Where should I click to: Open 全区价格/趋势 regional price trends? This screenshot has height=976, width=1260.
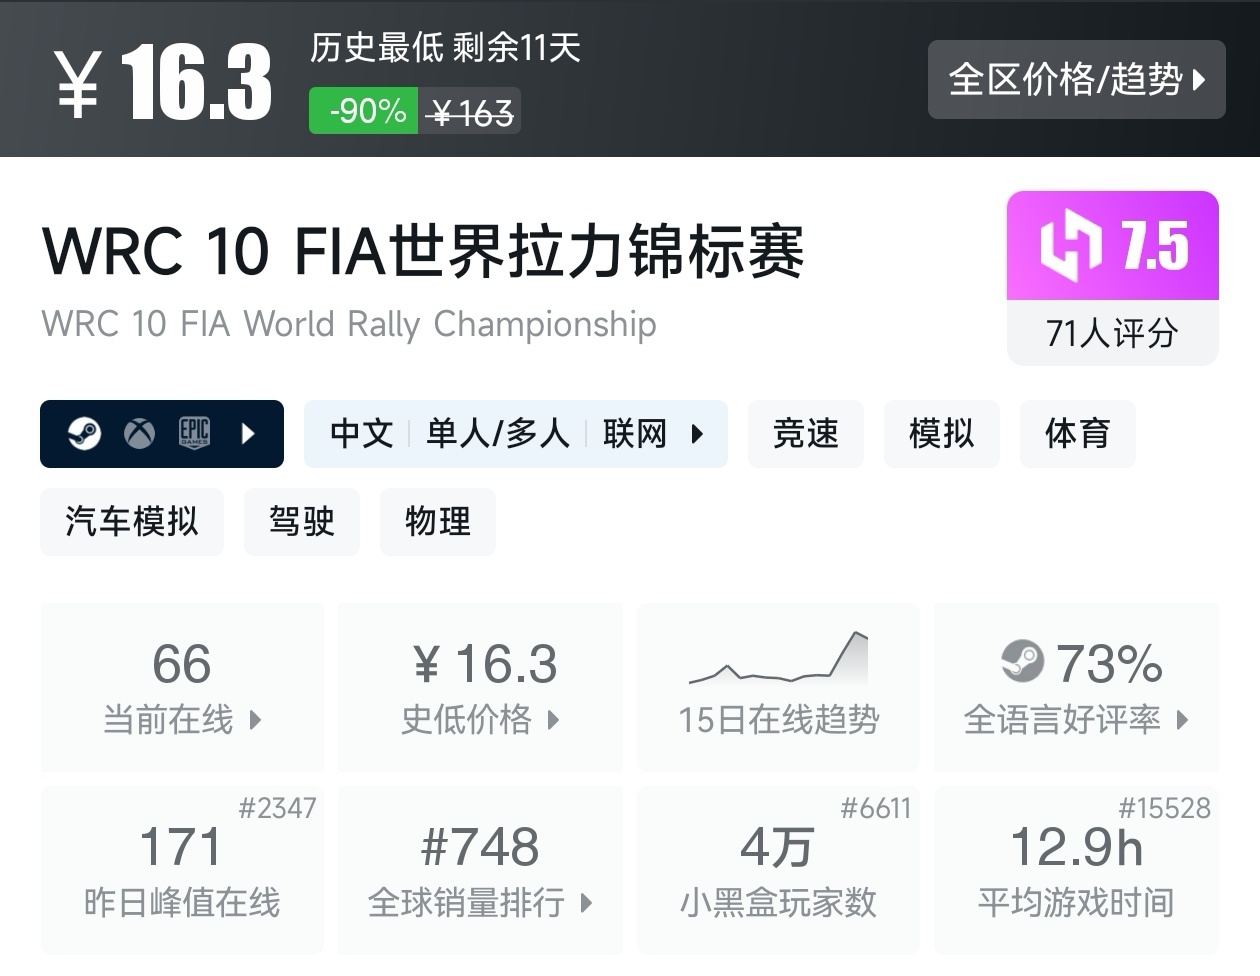[x=1076, y=80]
